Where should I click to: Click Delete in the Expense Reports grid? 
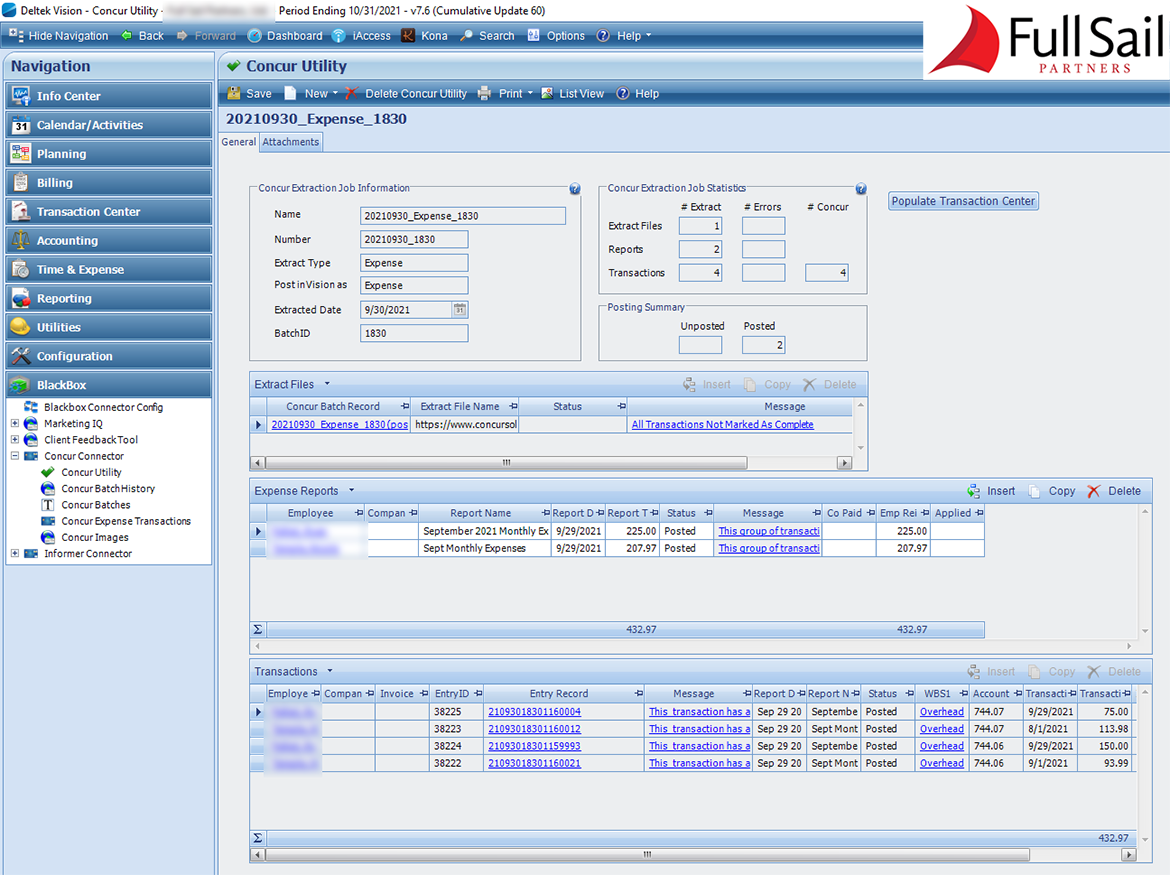tap(1113, 491)
